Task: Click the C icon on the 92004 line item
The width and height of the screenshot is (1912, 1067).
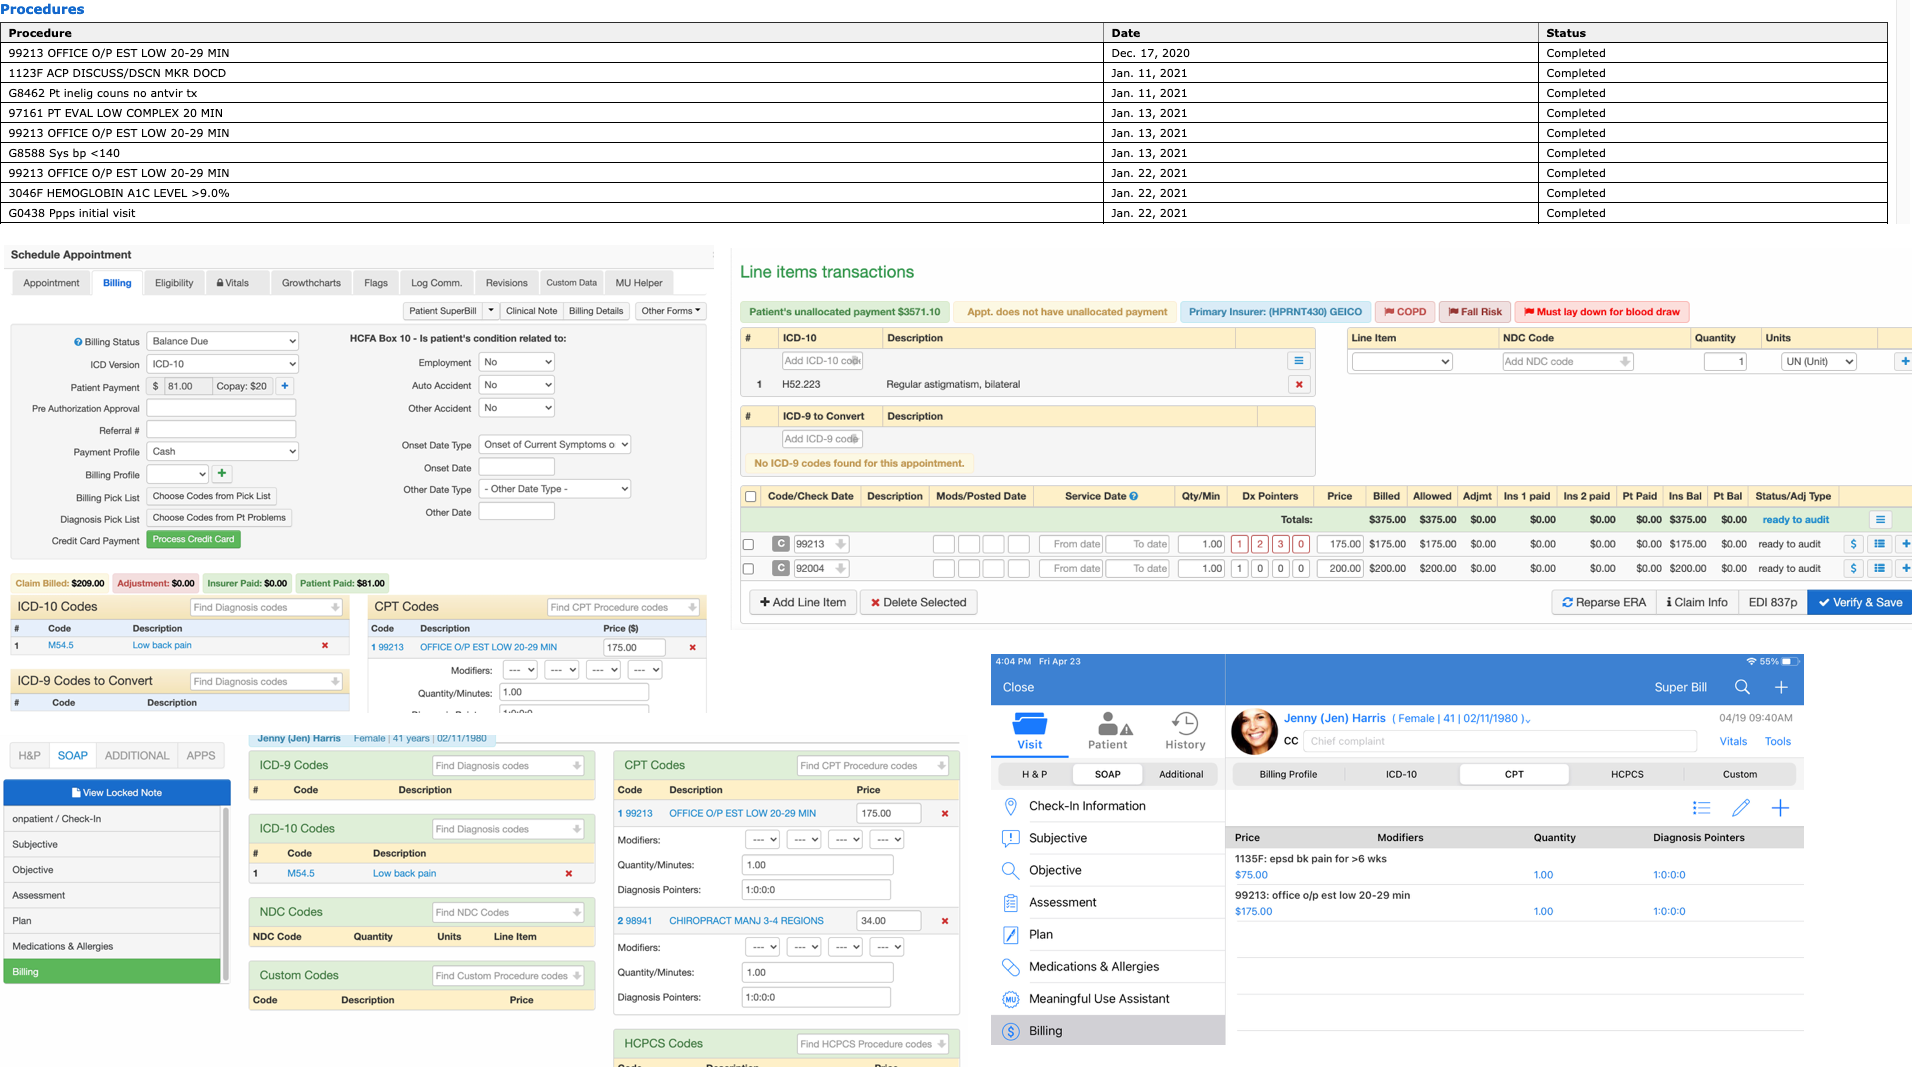Action: (781, 568)
